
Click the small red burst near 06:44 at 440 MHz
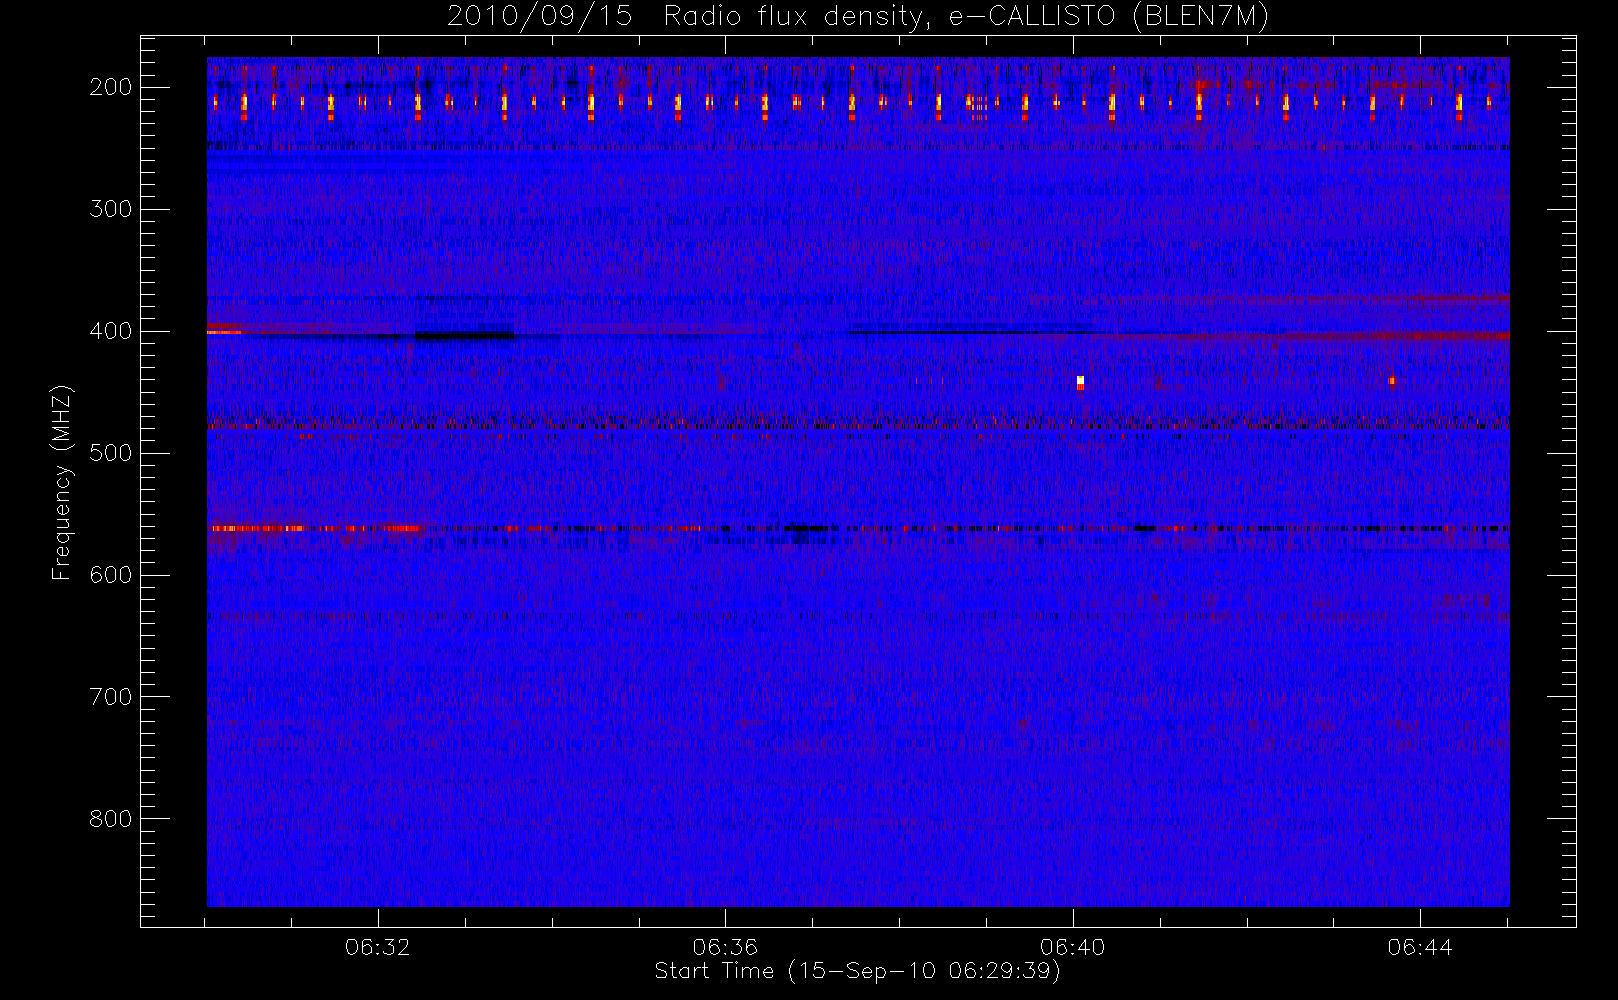tap(1391, 380)
